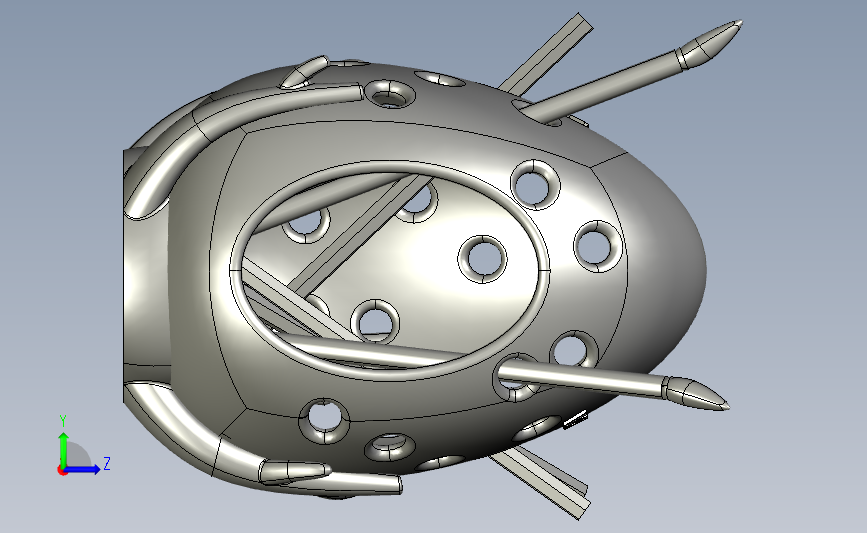Click the blue Z axis arrow of the triad
This screenshot has height=533, width=867.
(x=83, y=469)
